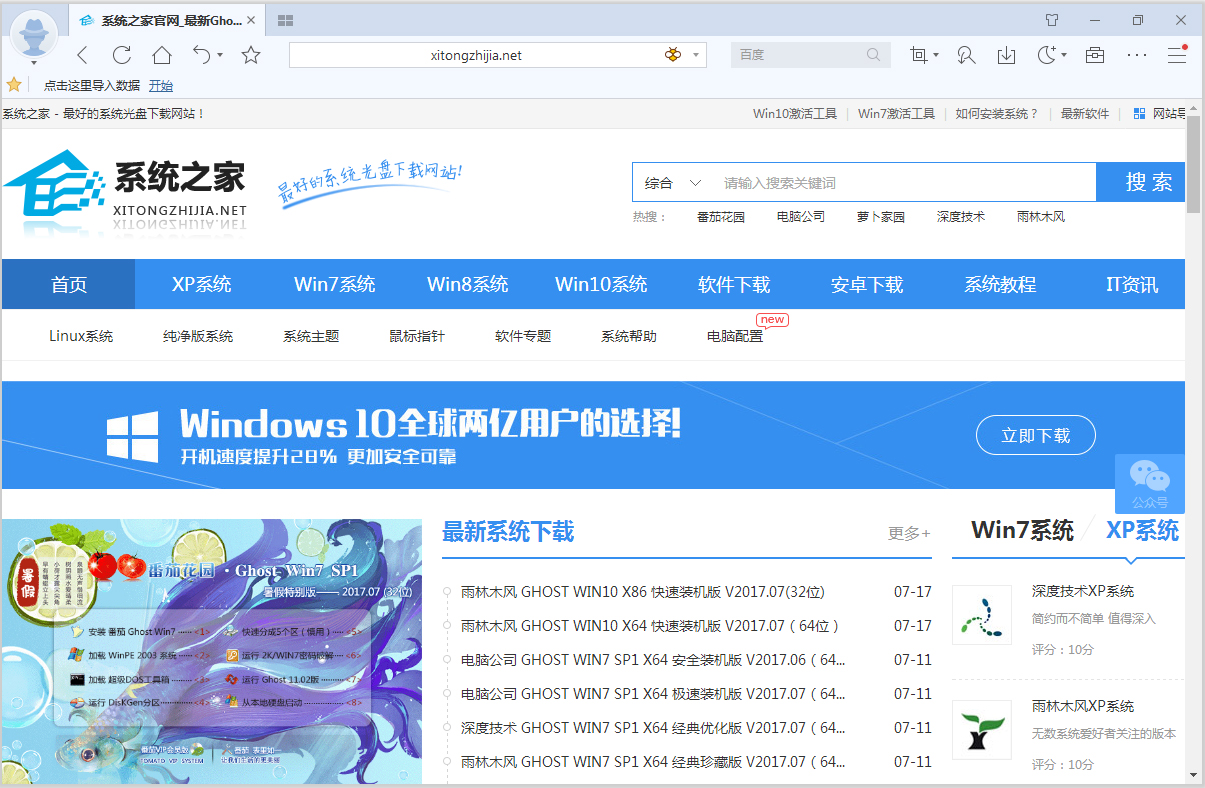The width and height of the screenshot is (1205, 788).
Task: Switch to the XP系统 side tab
Action: coord(1142,530)
